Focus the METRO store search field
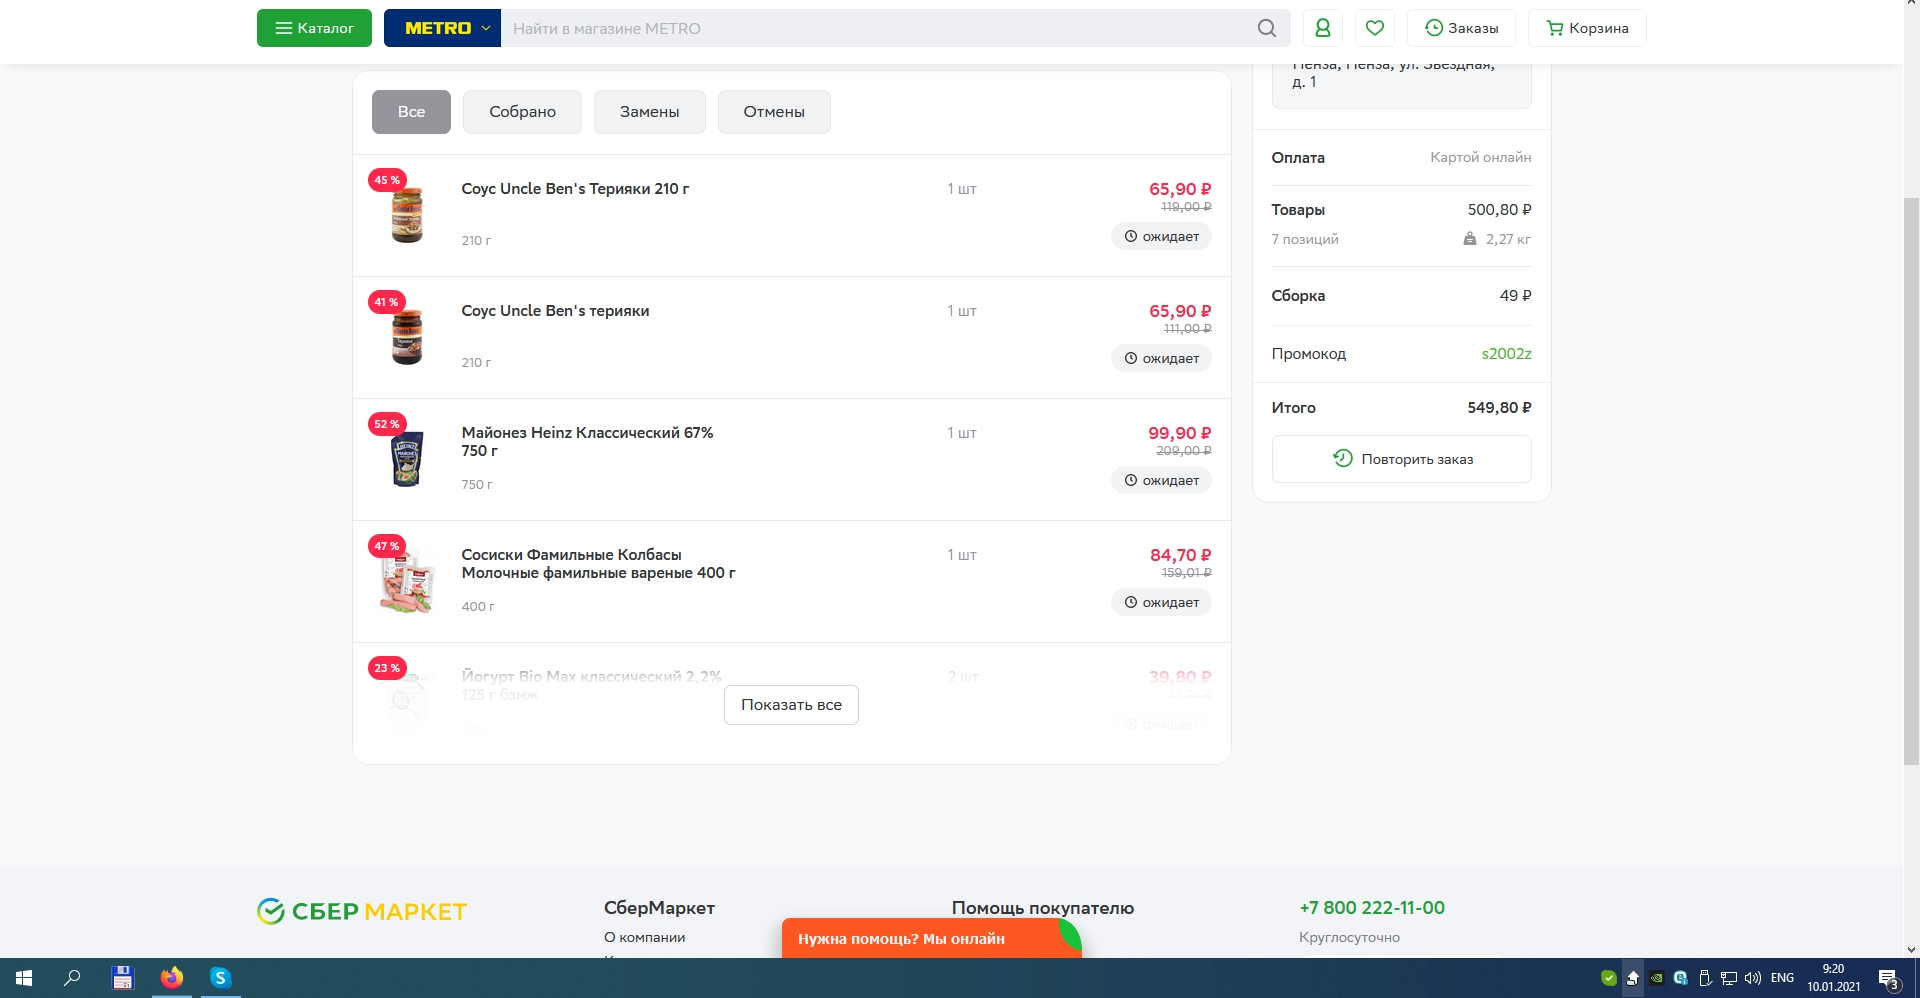 (876, 28)
